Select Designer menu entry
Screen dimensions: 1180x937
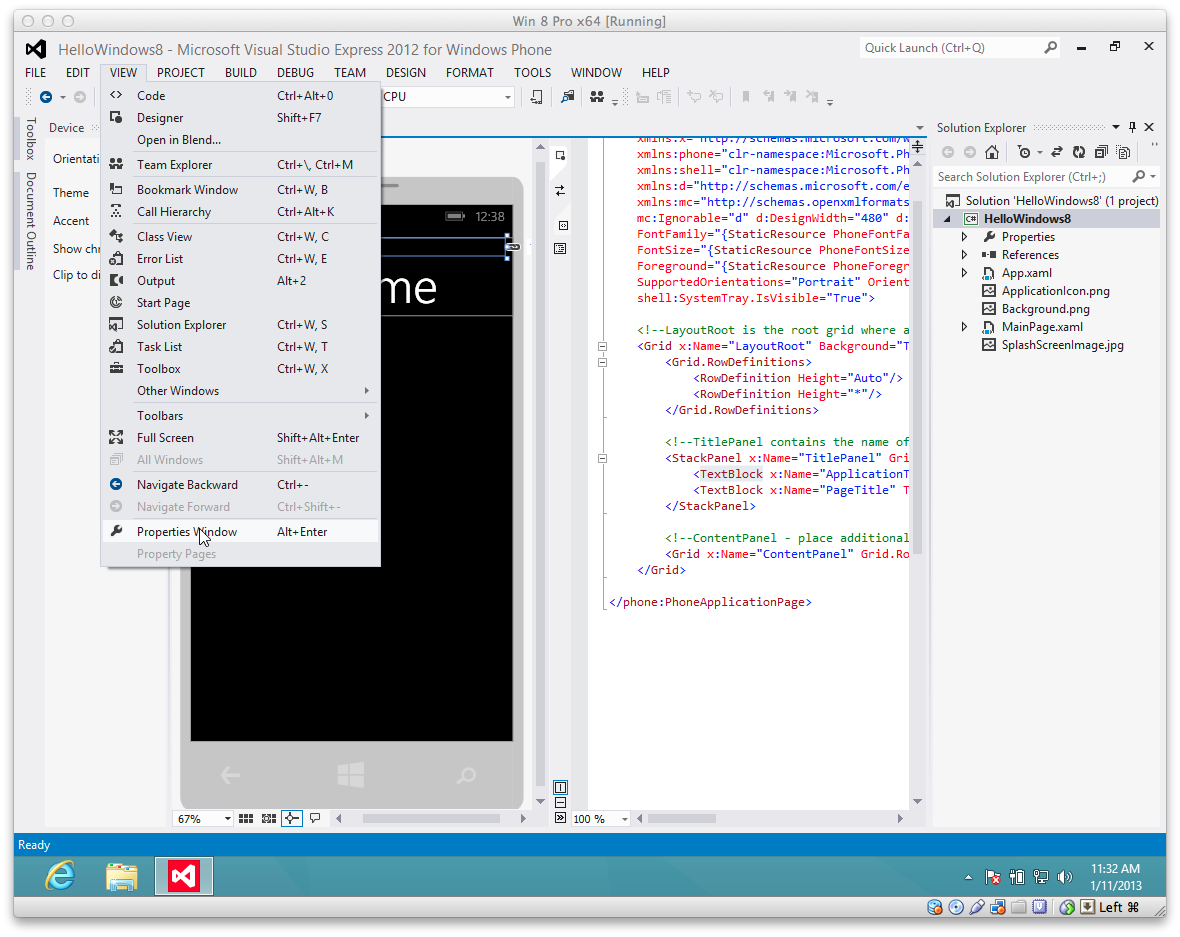(240, 117)
